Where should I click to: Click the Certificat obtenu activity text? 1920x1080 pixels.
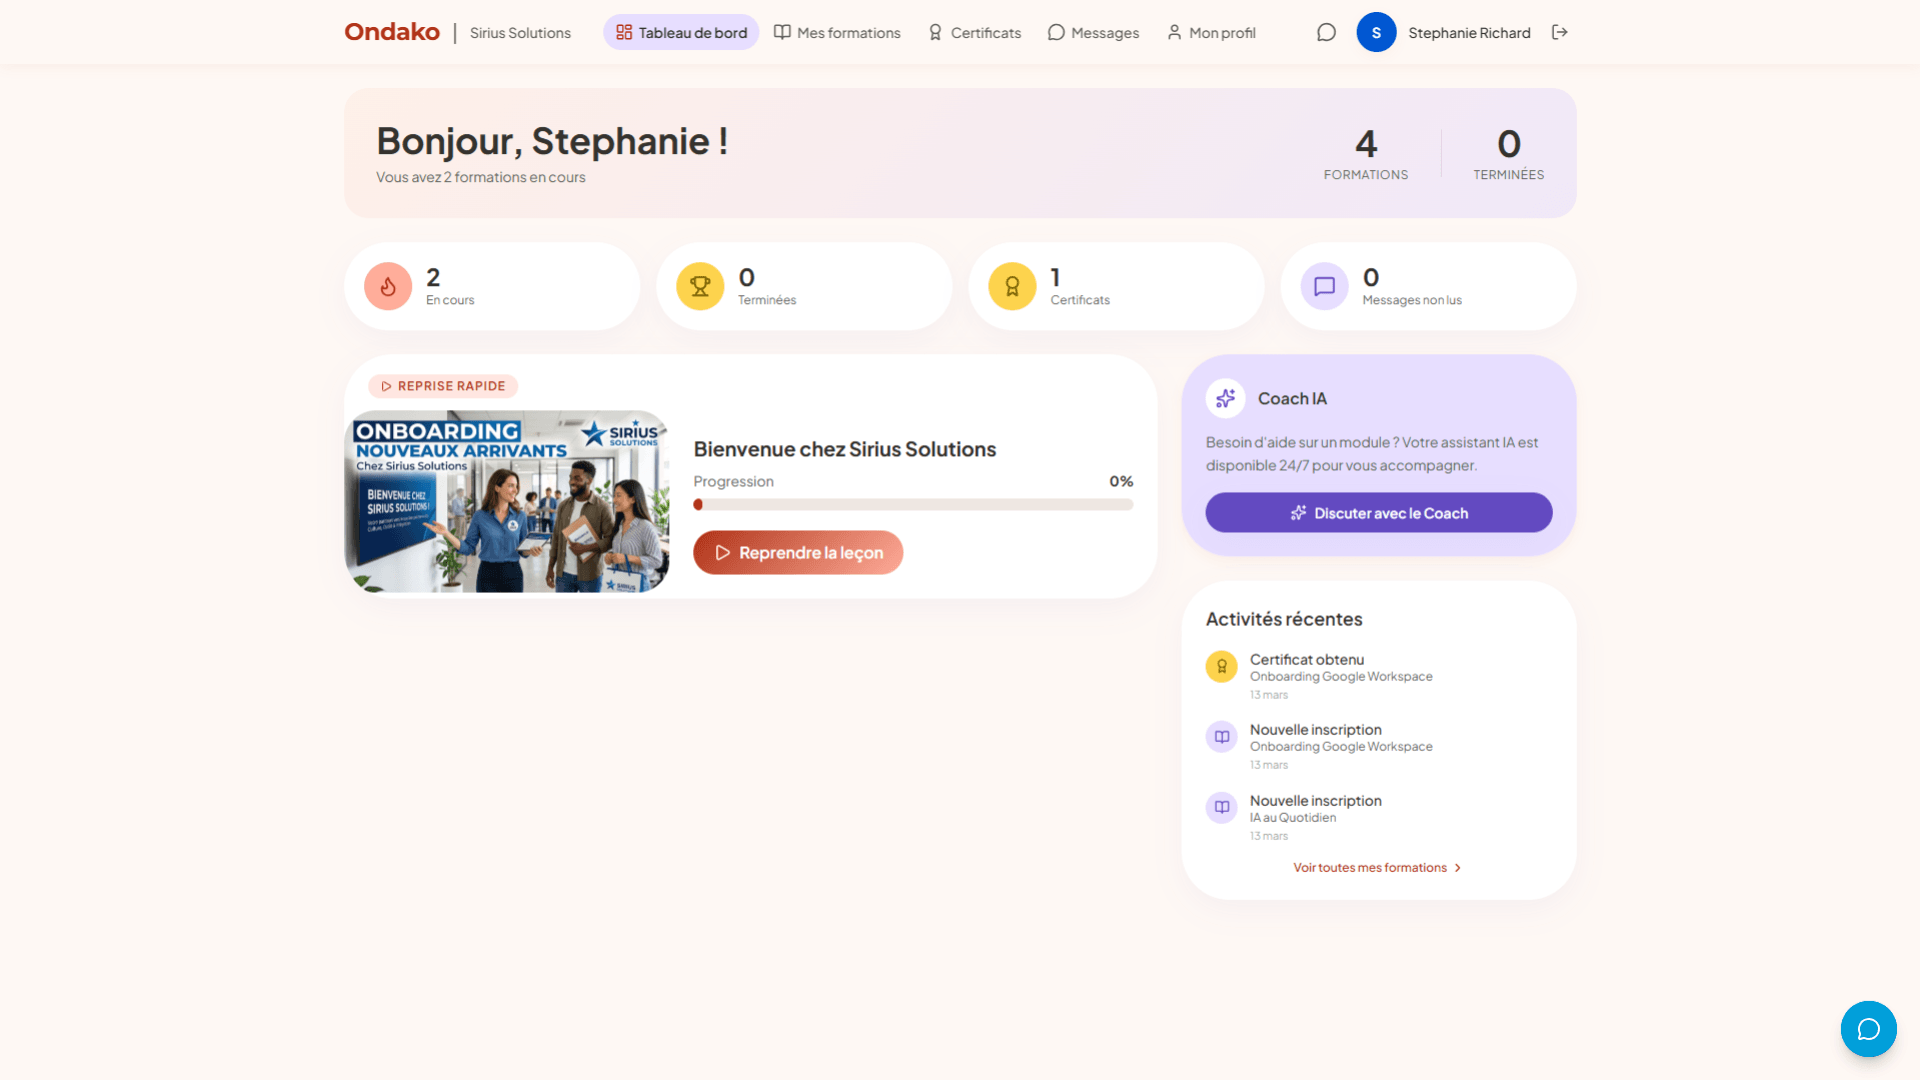point(1306,659)
